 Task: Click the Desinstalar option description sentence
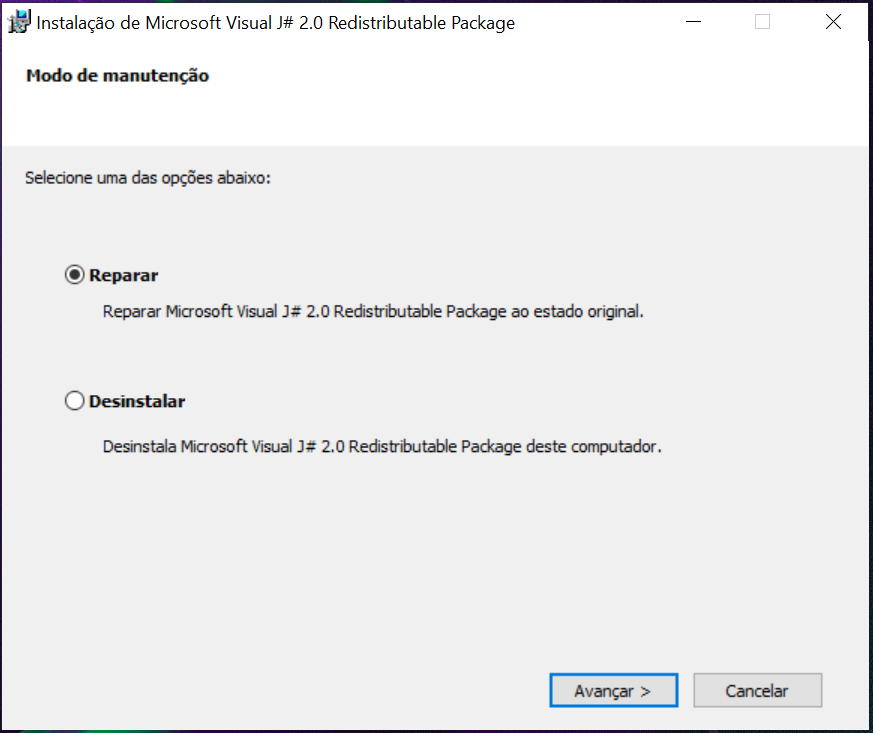[x=382, y=446]
